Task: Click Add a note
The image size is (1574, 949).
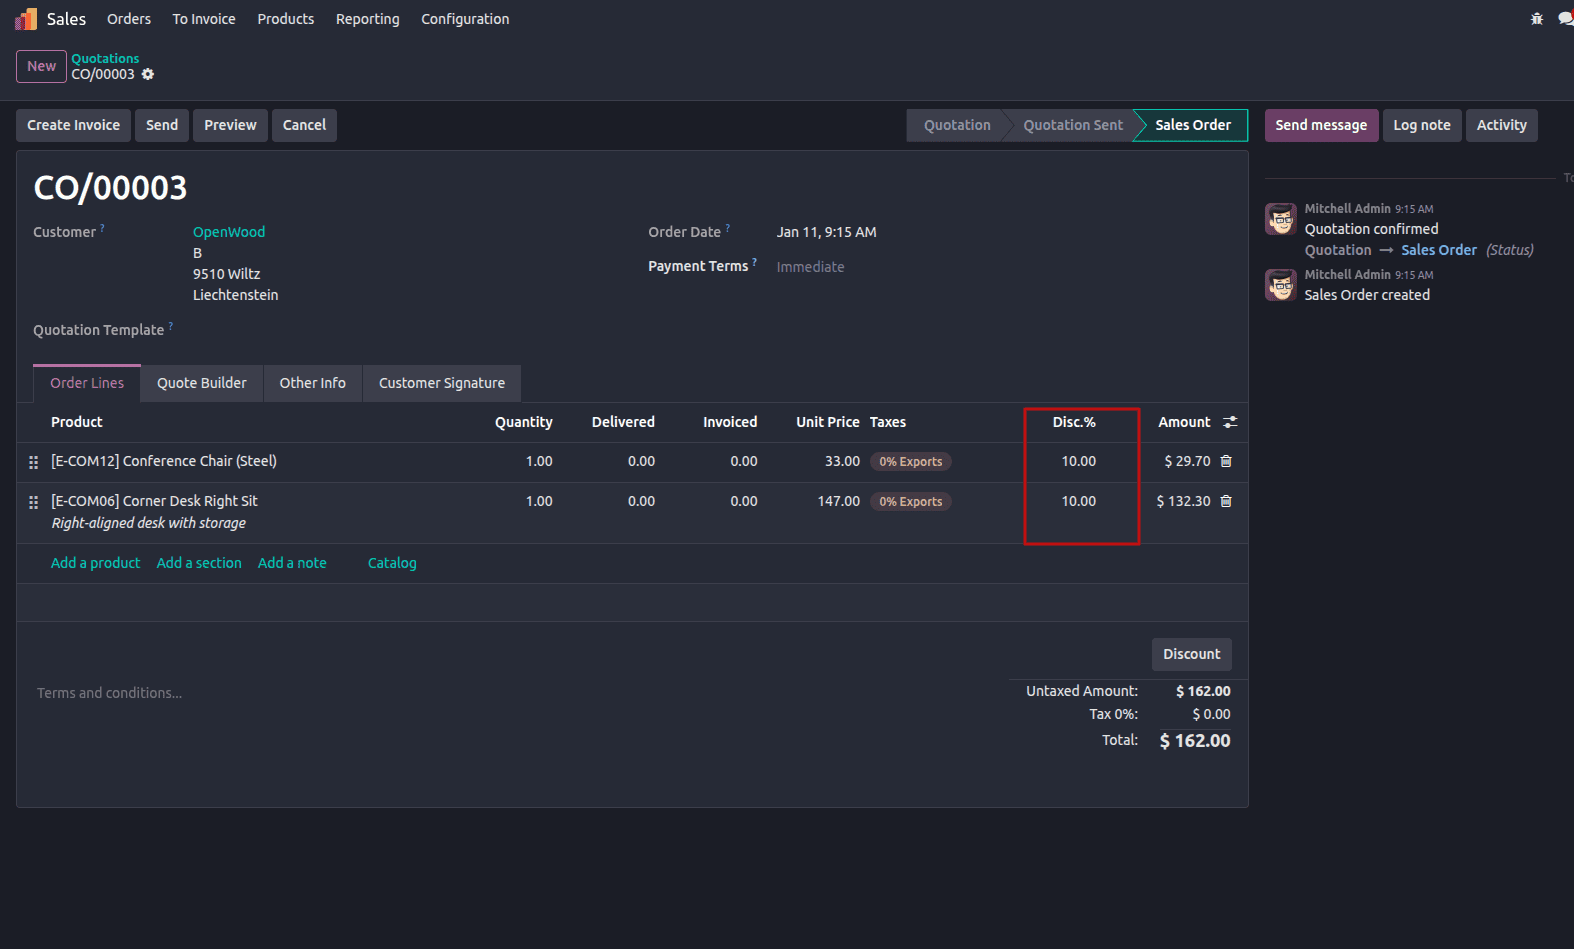Action: click(292, 563)
